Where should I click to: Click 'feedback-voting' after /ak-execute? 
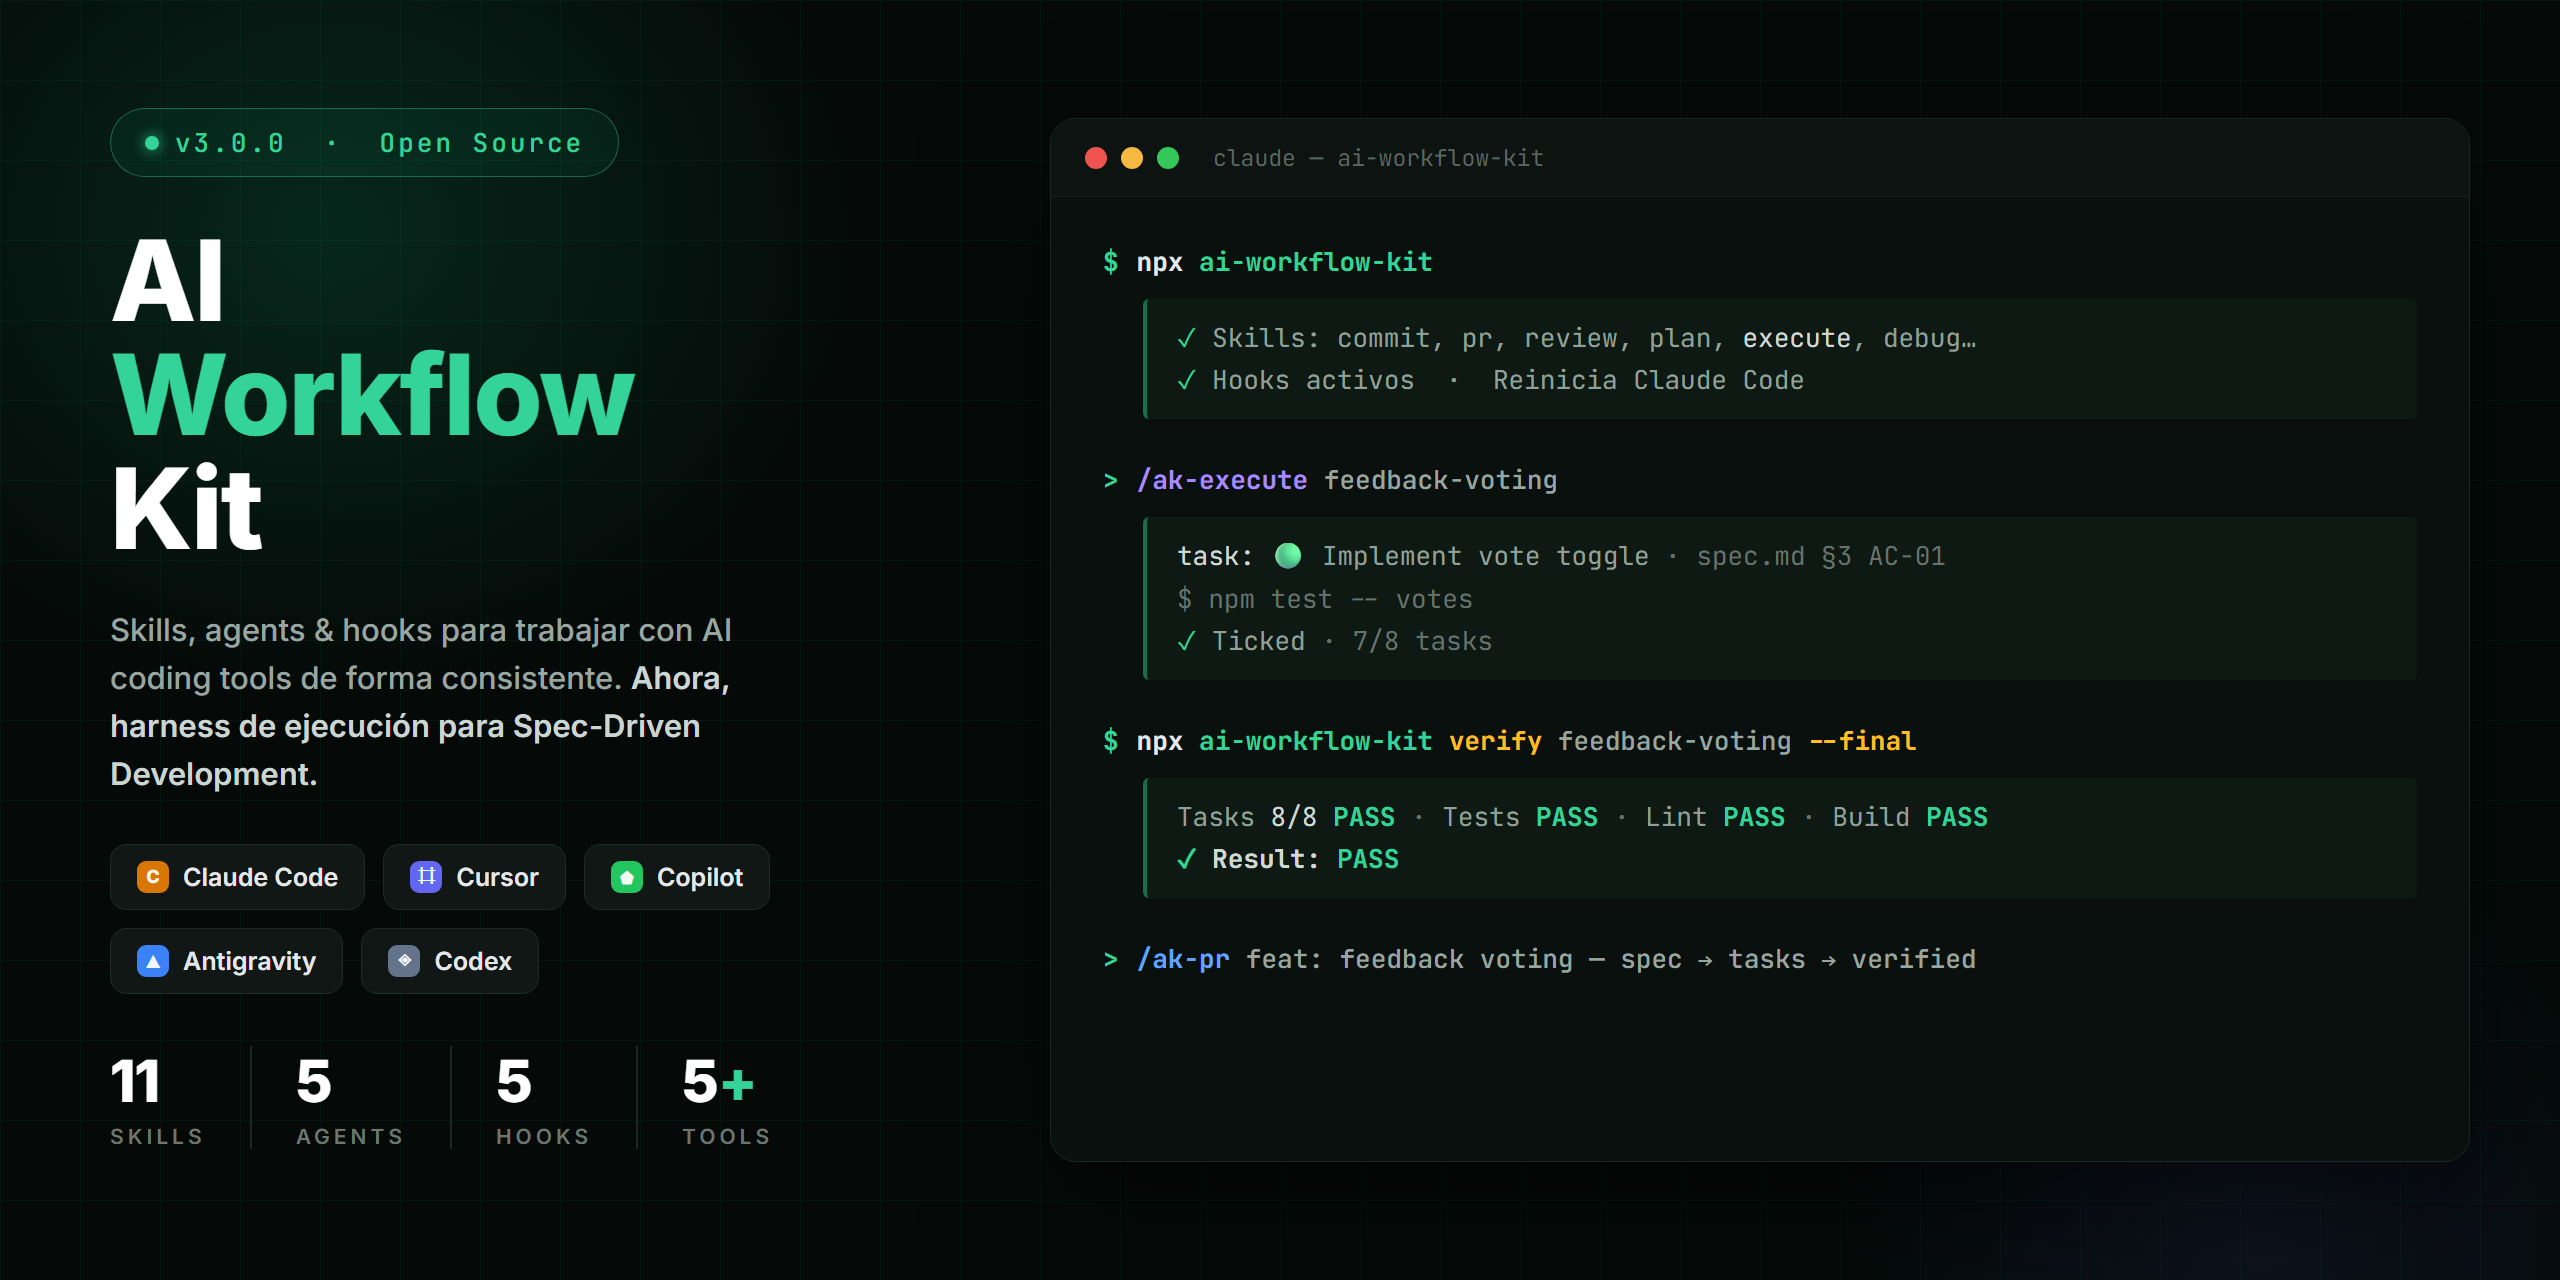tap(1441, 480)
